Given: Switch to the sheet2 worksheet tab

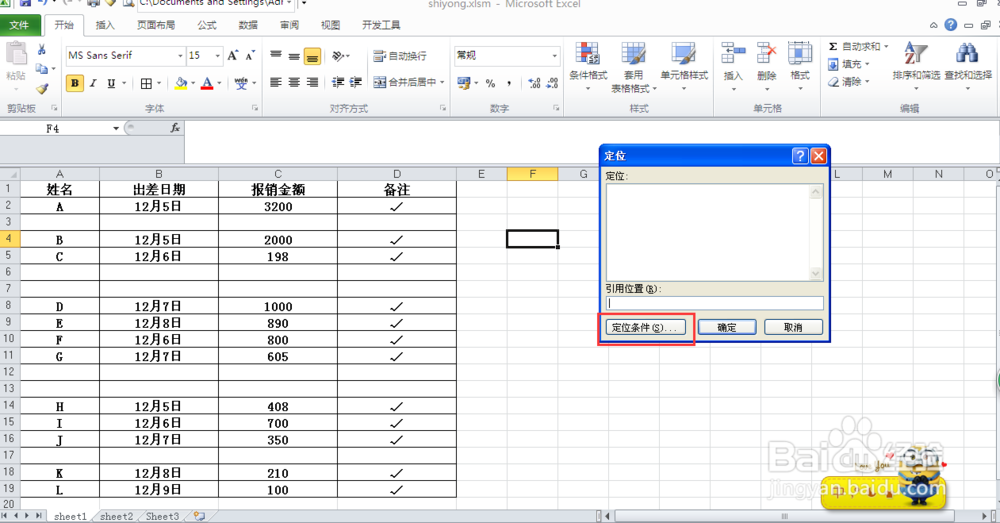Looking at the screenshot, I should click(116, 517).
